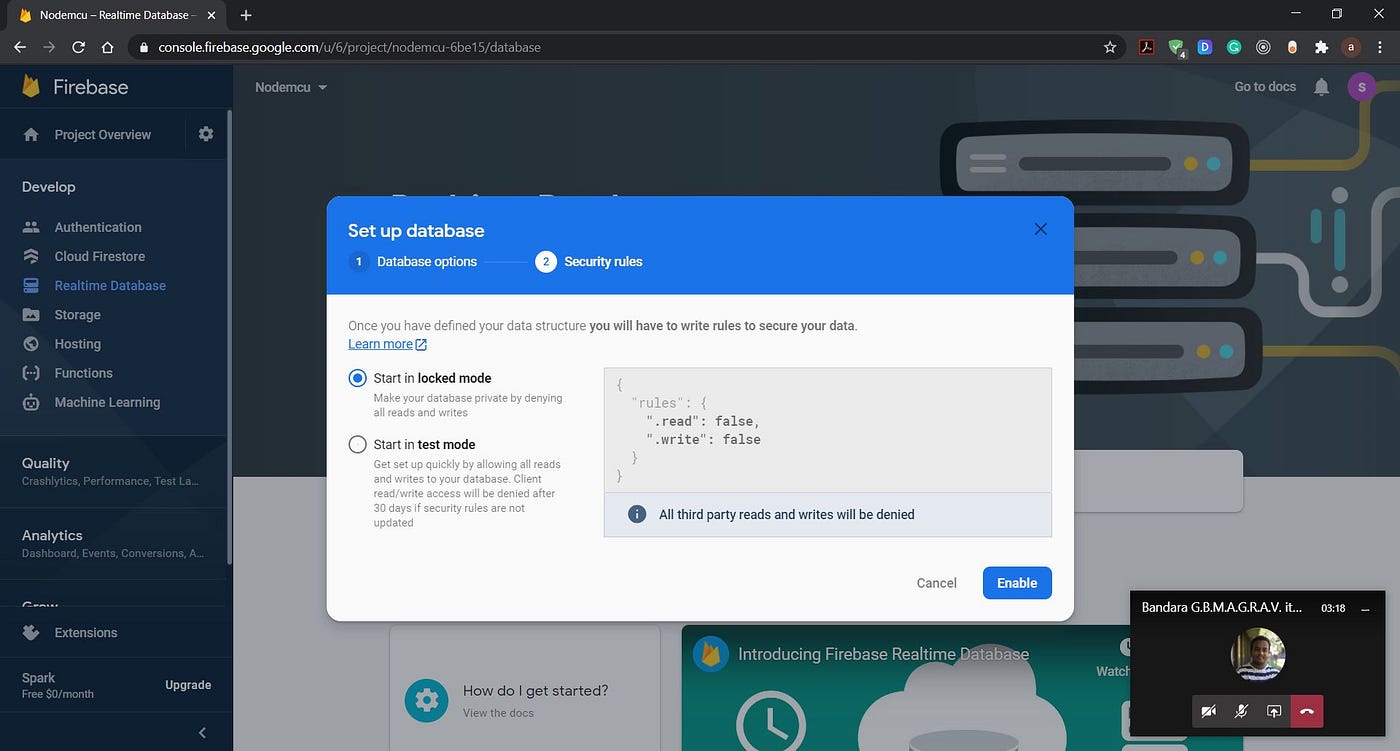The image size is (1400, 751).
Task: Expand the Develop section header
Action: (x=48, y=187)
